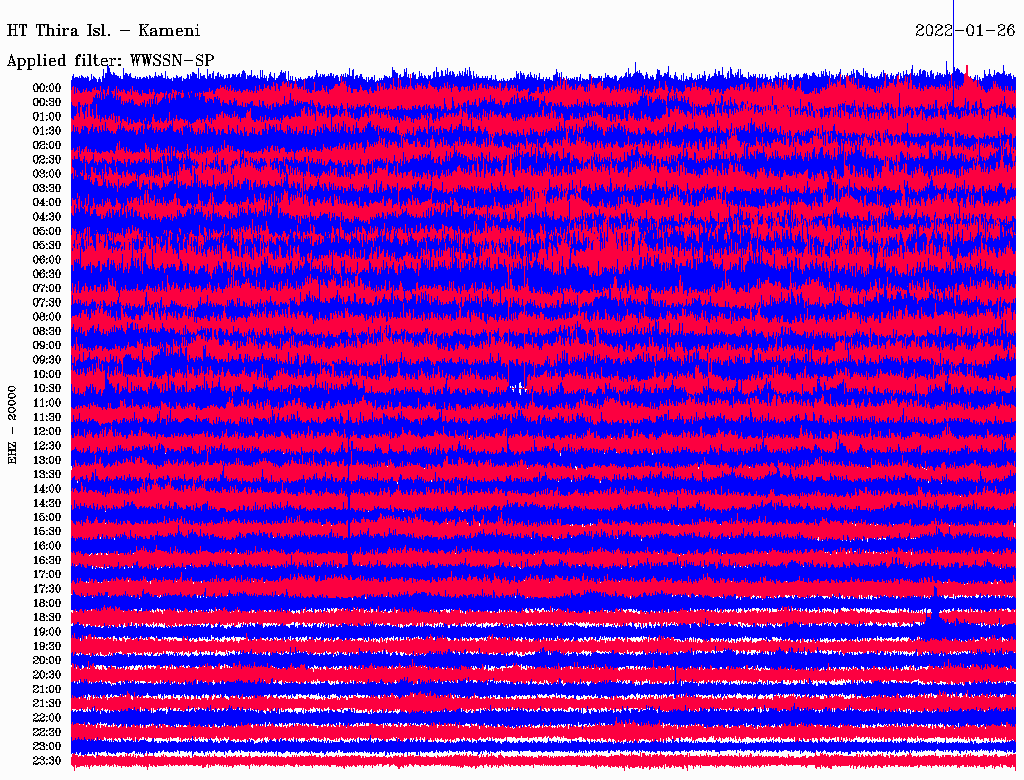Select the 14:00 time label
Screen dimensions: 1024x780
point(47,489)
